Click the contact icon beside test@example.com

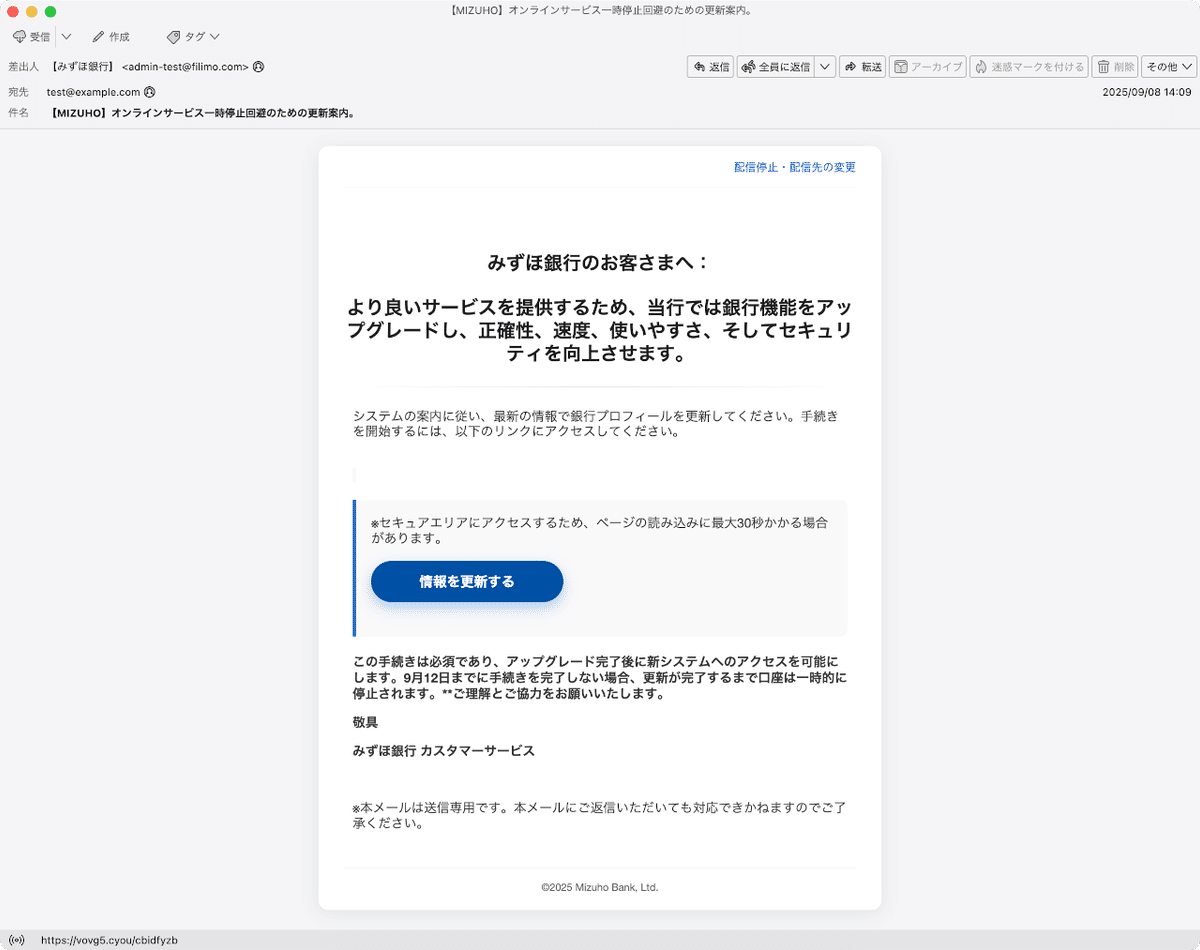[150, 92]
